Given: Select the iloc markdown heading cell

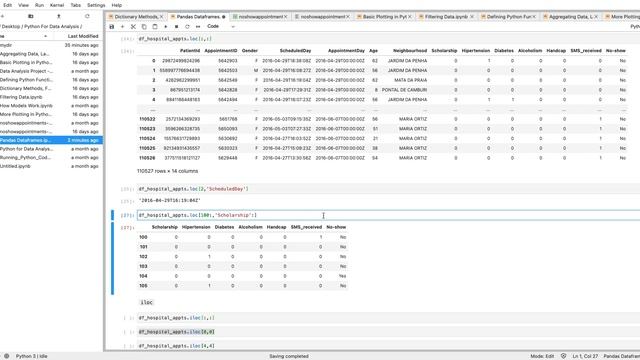Looking at the screenshot, I should pos(147,302).
